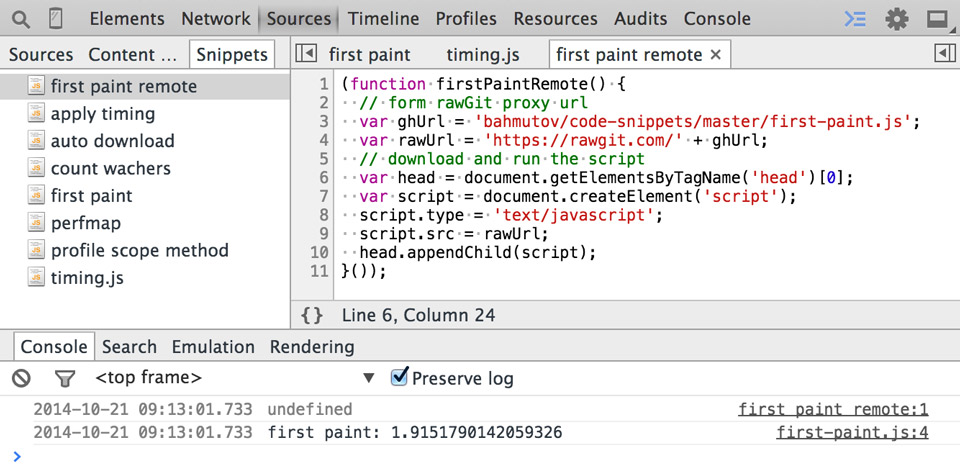Open first-paint.js:4 source link
This screenshot has width=960, height=475.
click(852, 433)
